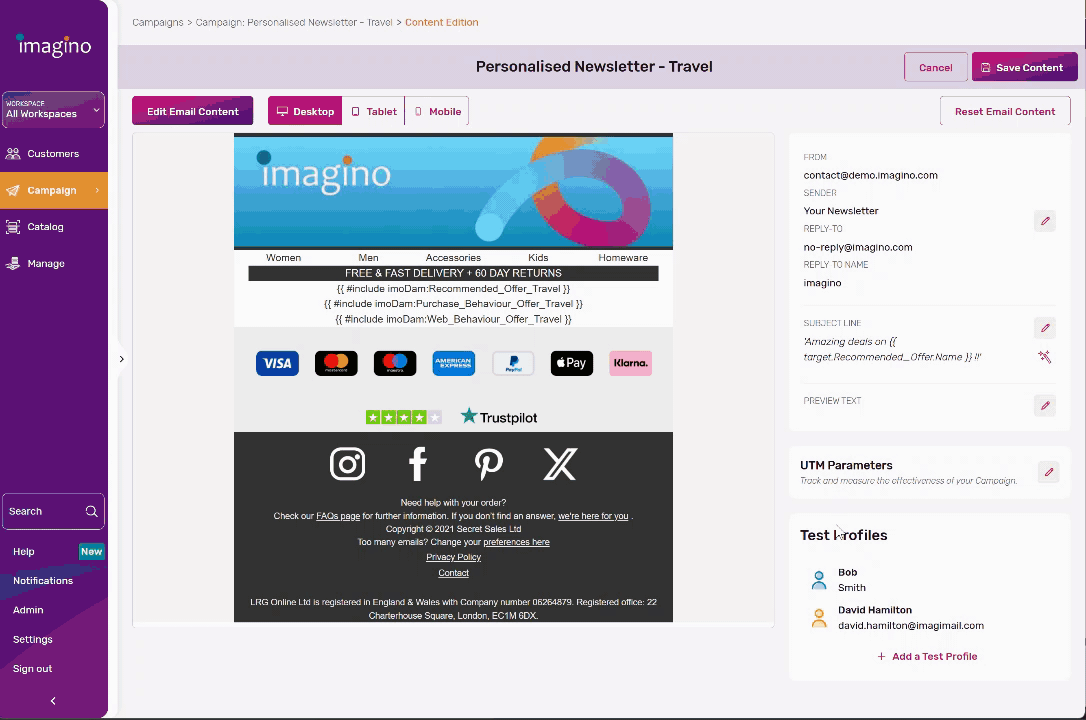Switch preview to Tablet view
This screenshot has width=1086, height=720.
(x=374, y=111)
